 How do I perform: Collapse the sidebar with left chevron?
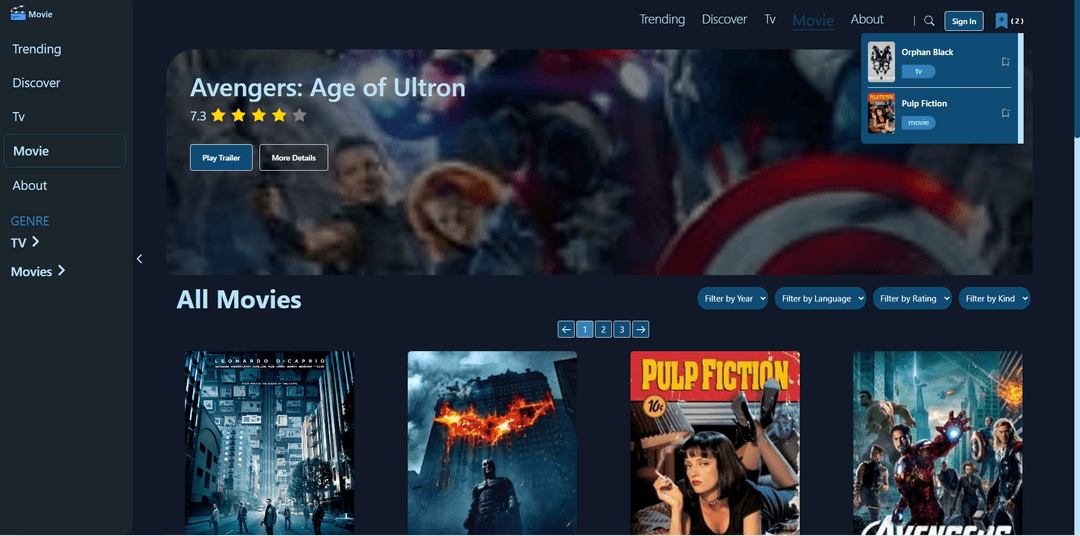pyautogui.click(x=139, y=259)
